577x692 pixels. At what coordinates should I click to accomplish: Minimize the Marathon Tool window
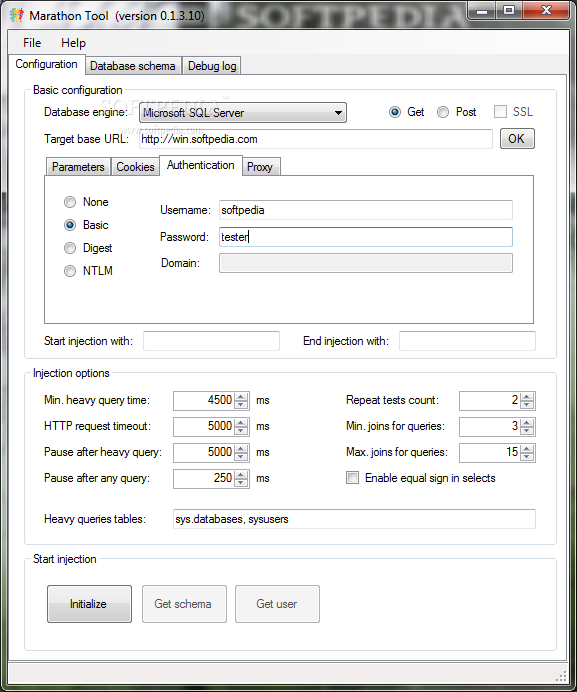point(482,11)
